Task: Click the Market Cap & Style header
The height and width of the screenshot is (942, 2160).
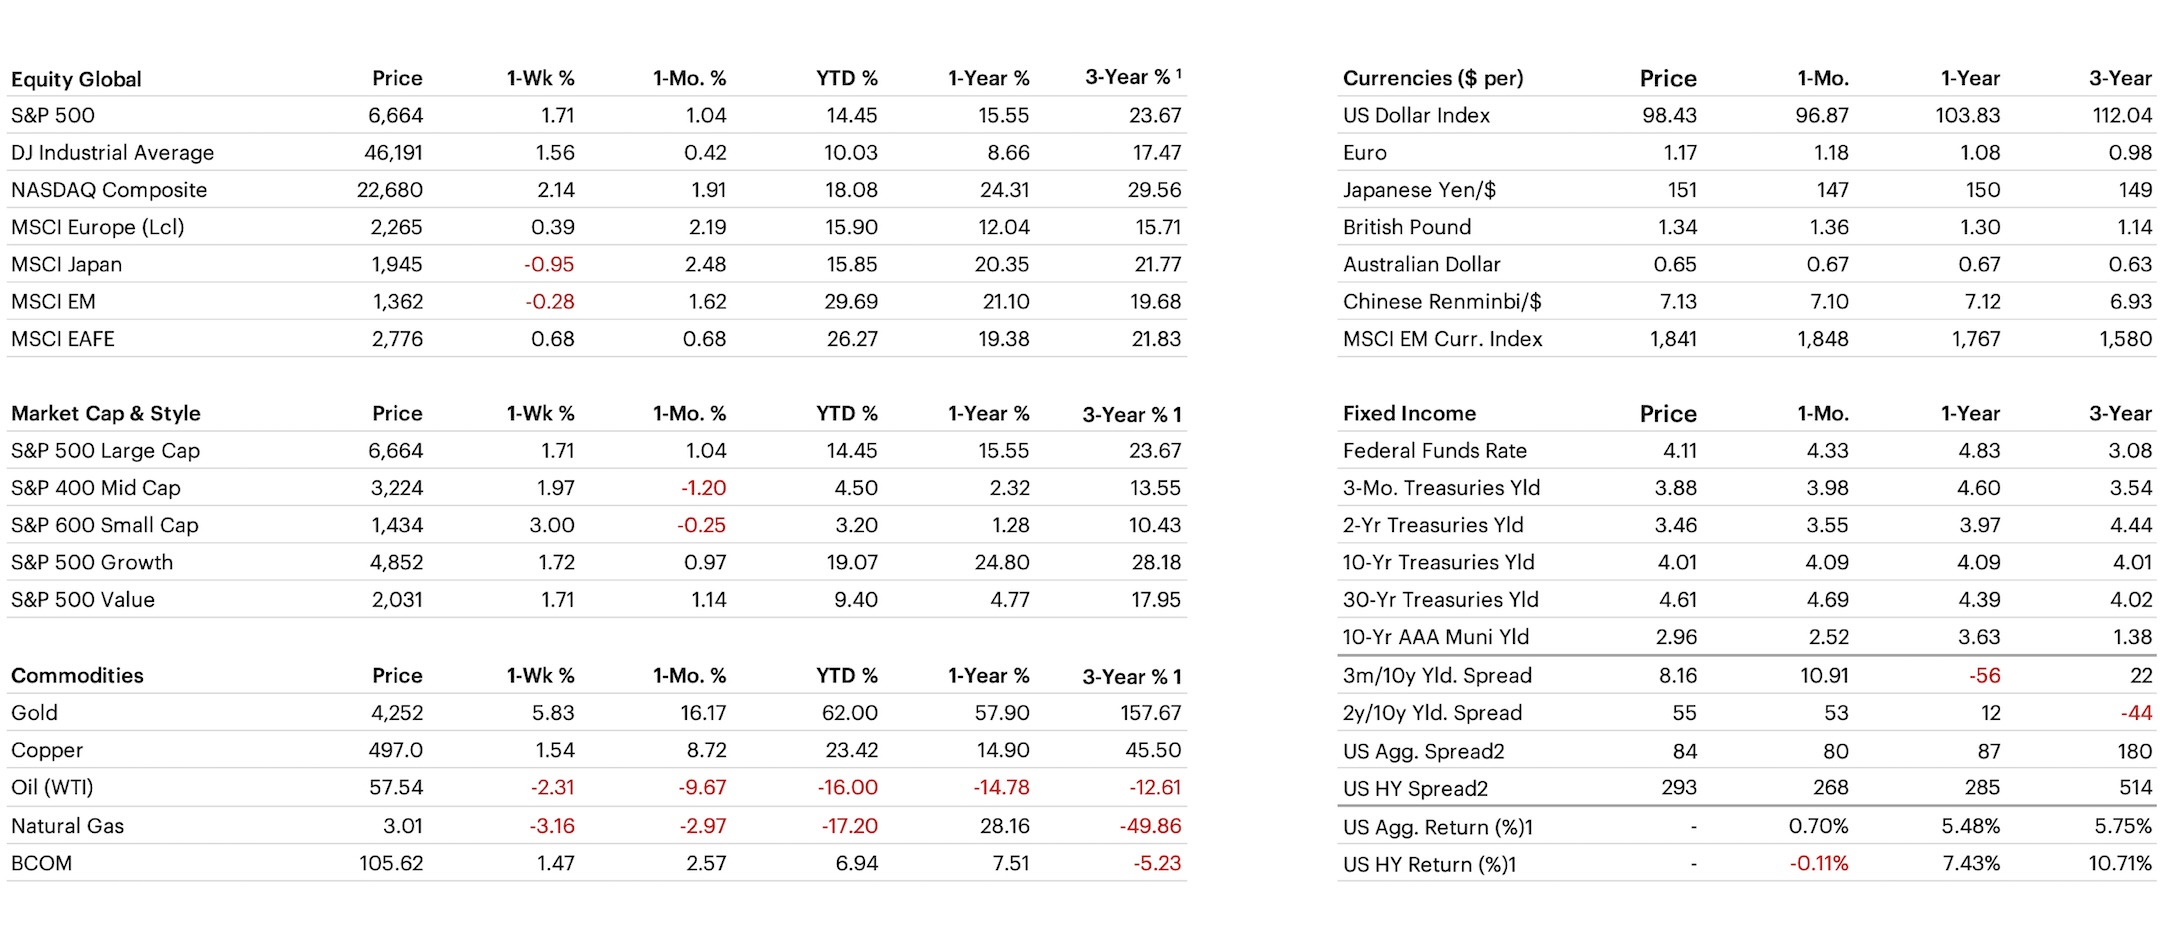Action: click(x=105, y=413)
